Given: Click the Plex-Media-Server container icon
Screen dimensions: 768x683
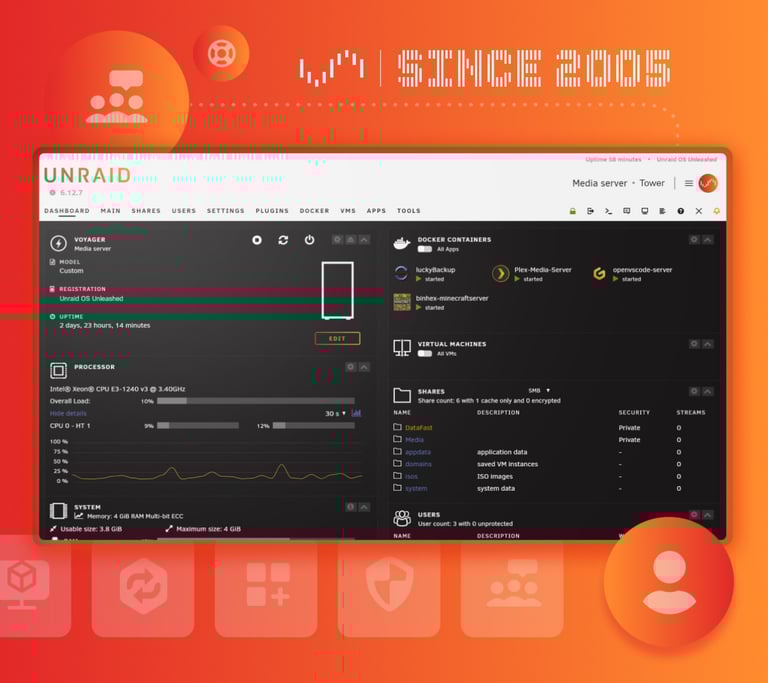Looking at the screenshot, I should 500,273.
